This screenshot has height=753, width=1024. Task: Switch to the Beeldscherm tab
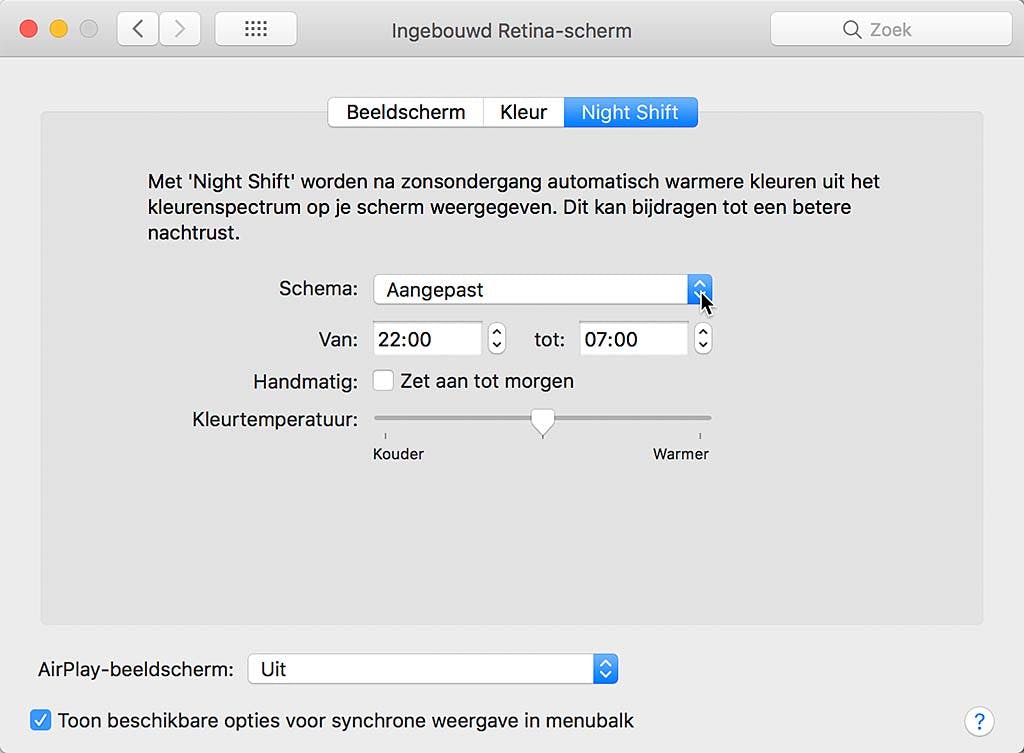tap(406, 112)
